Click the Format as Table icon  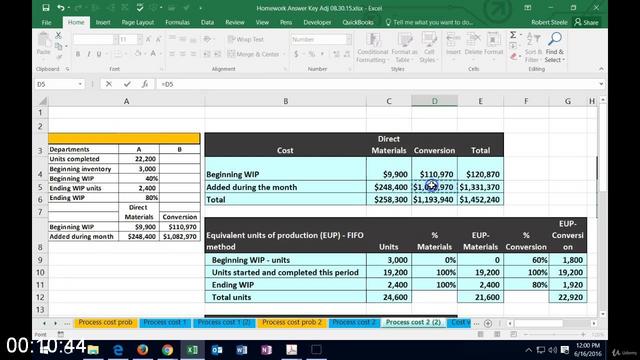pos(404,48)
